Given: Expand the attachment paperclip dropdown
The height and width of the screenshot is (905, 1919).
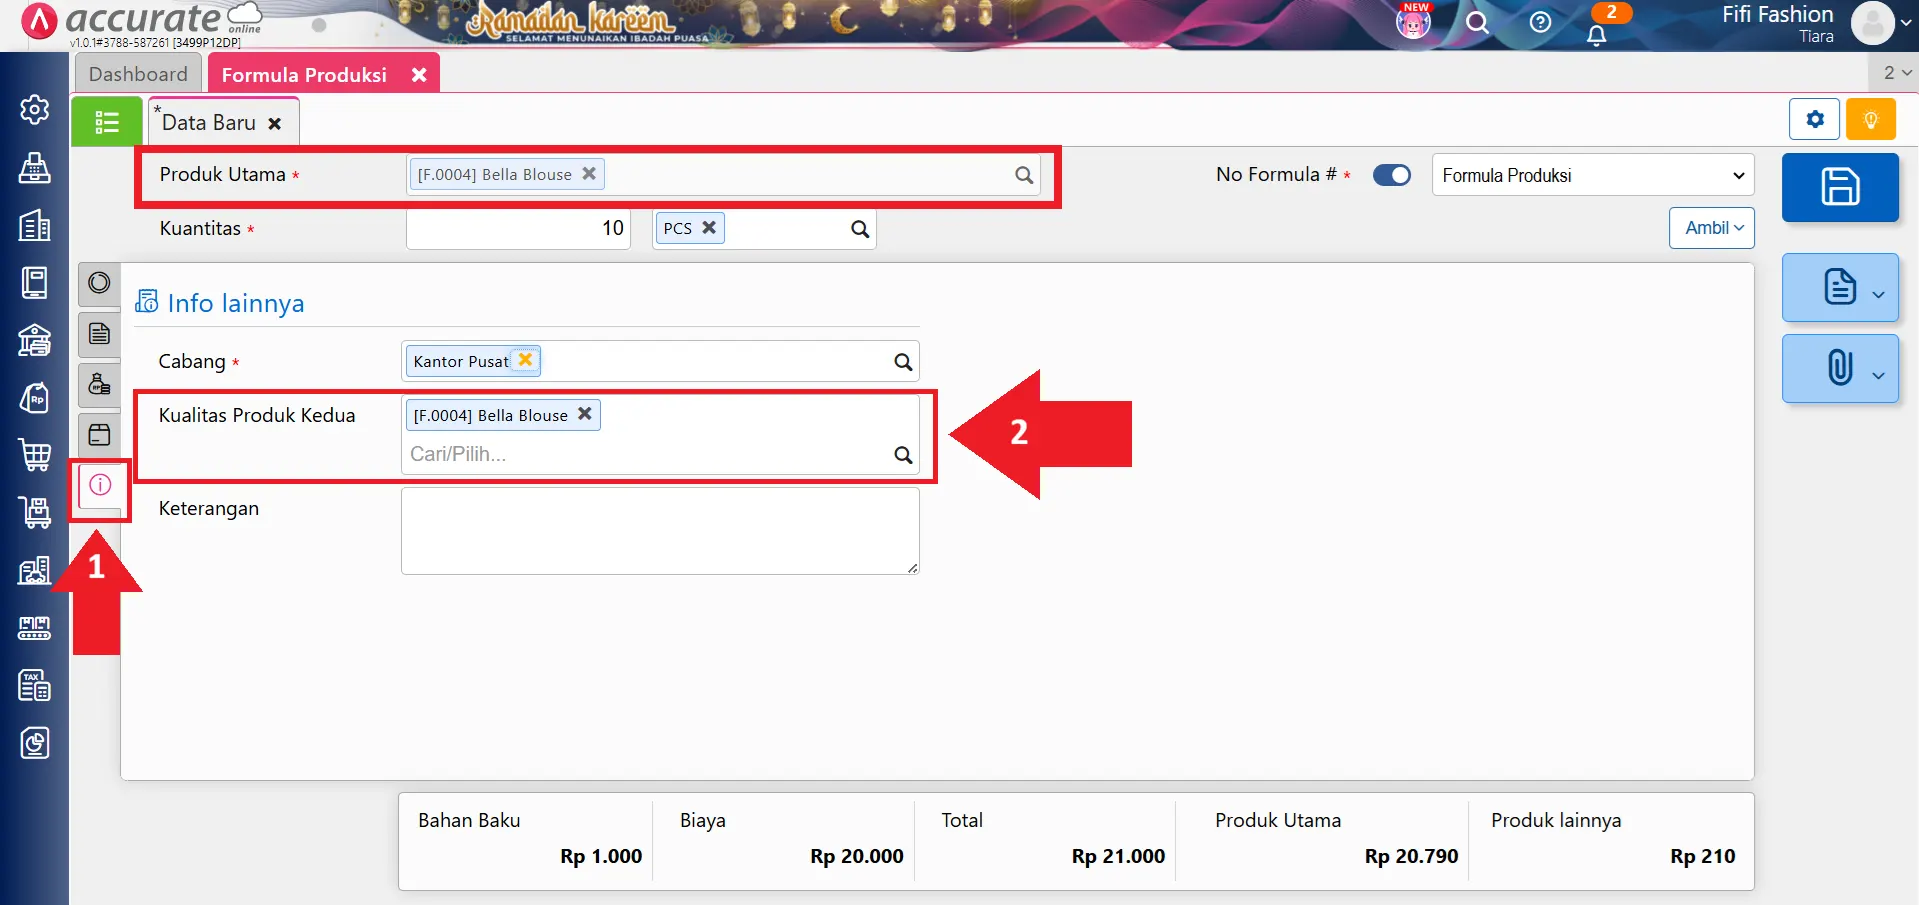Looking at the screenshot, I should (x=1840, y=368).
